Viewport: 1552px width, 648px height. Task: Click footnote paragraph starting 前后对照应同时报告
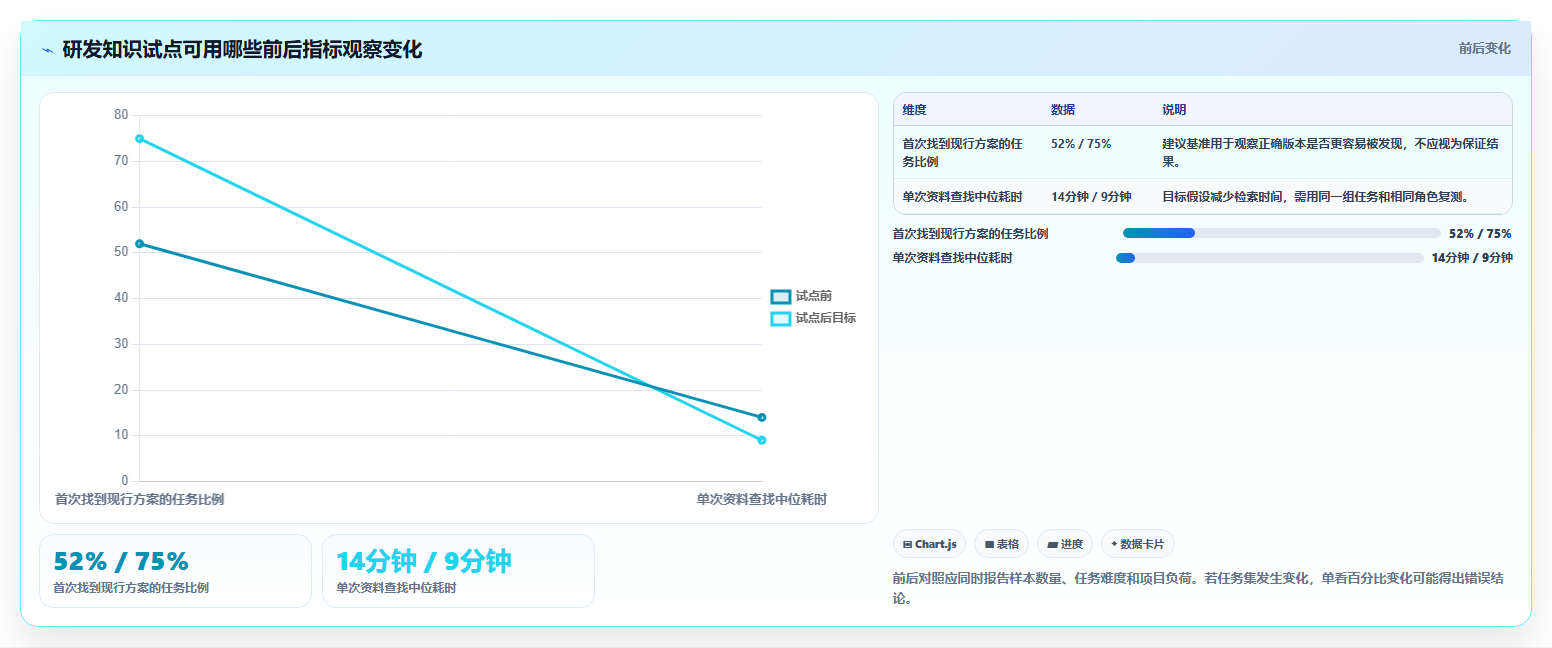(x=1199, y=588)
